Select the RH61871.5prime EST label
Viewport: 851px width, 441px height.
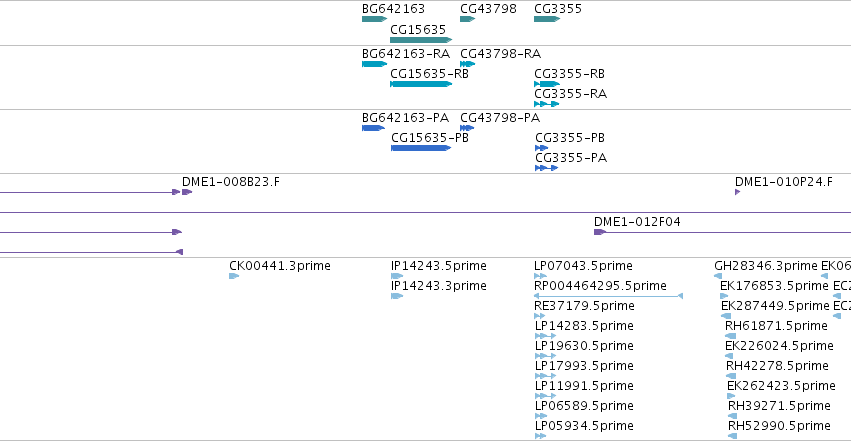[776, 325]
